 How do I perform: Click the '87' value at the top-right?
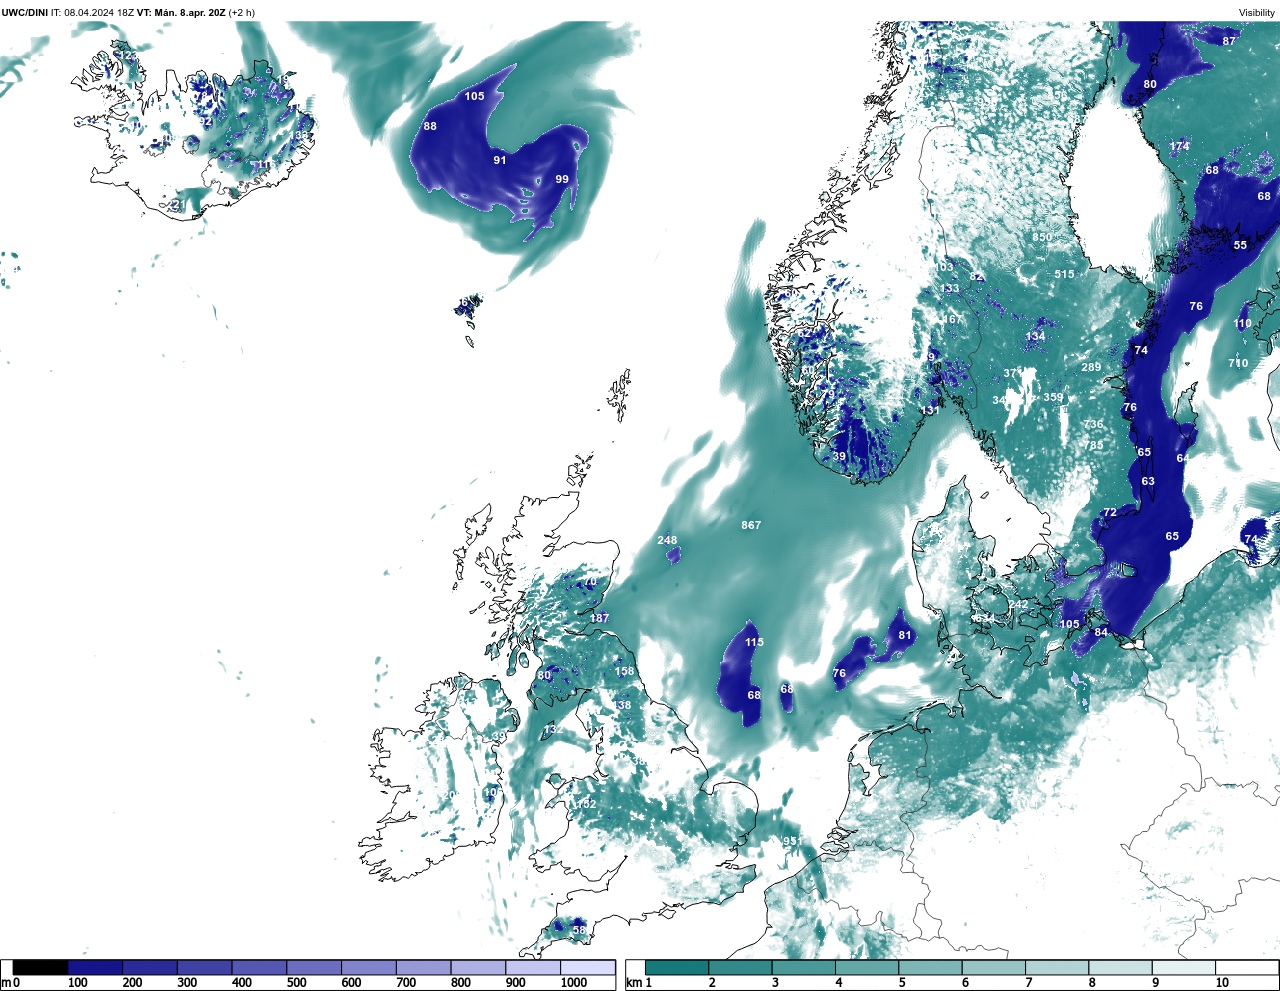click(1229, 41)
